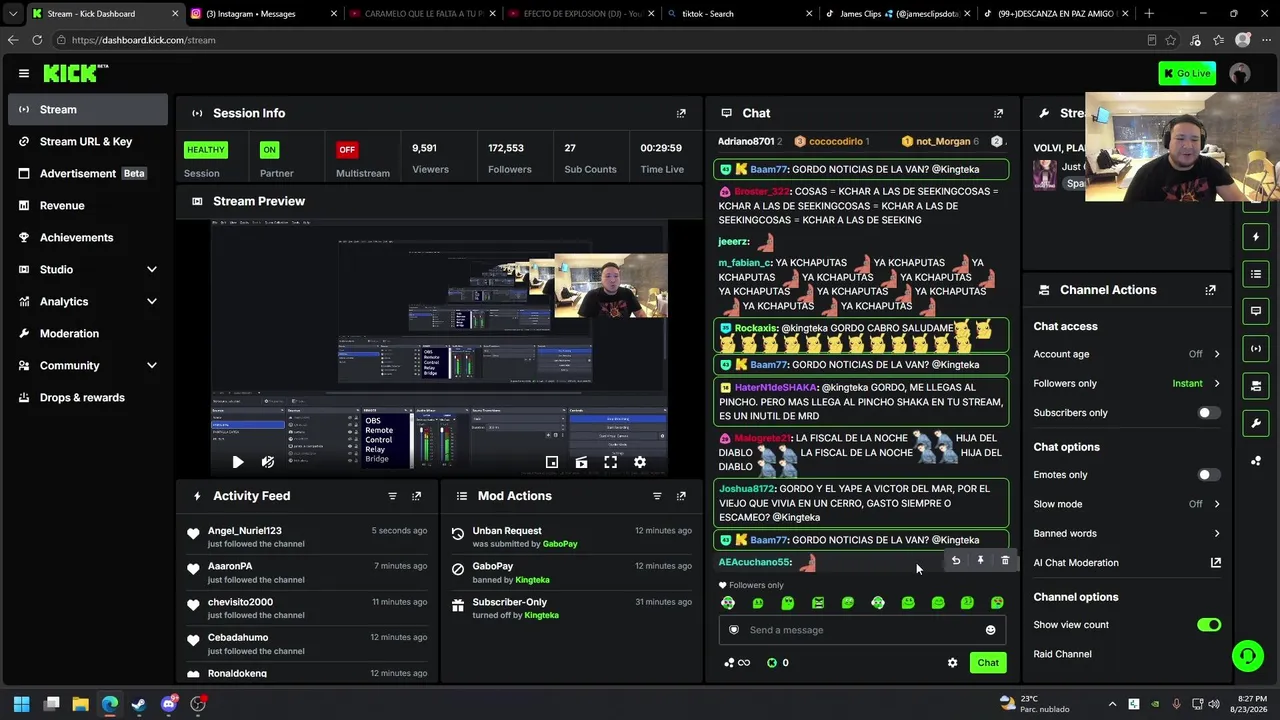
Task: Pop out the Activity Feed panel
Action: tap(417, 496)
